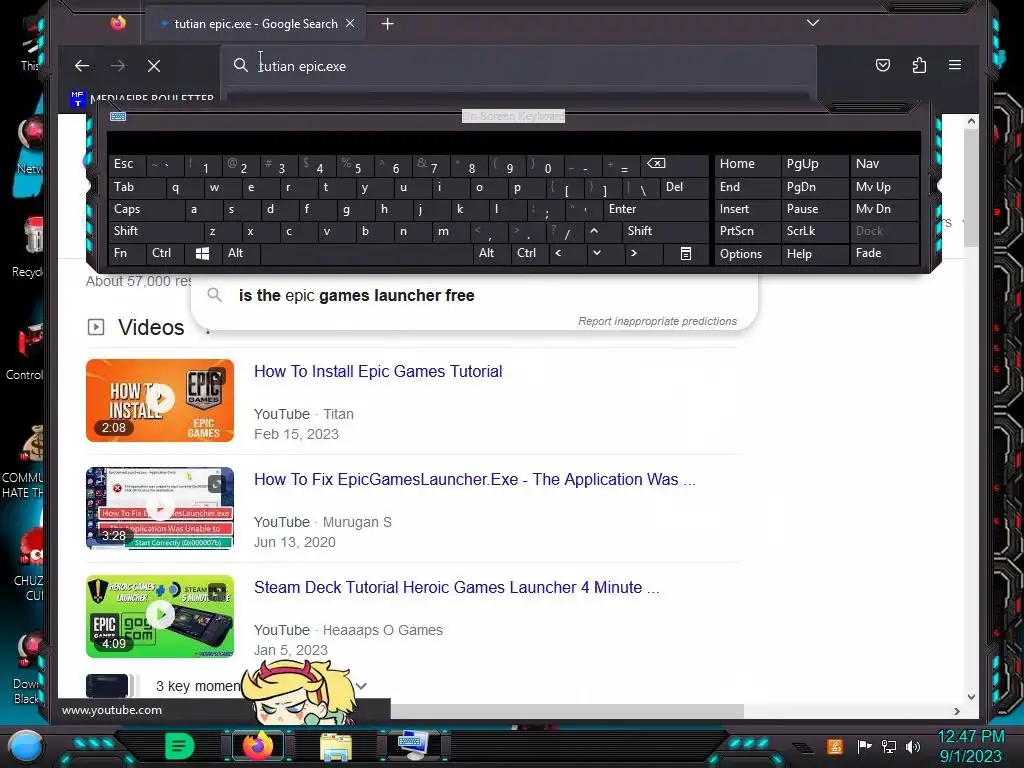Click the Tab key on keyboard
This screenshot has width=1024, height=768.
pos(136,187)
